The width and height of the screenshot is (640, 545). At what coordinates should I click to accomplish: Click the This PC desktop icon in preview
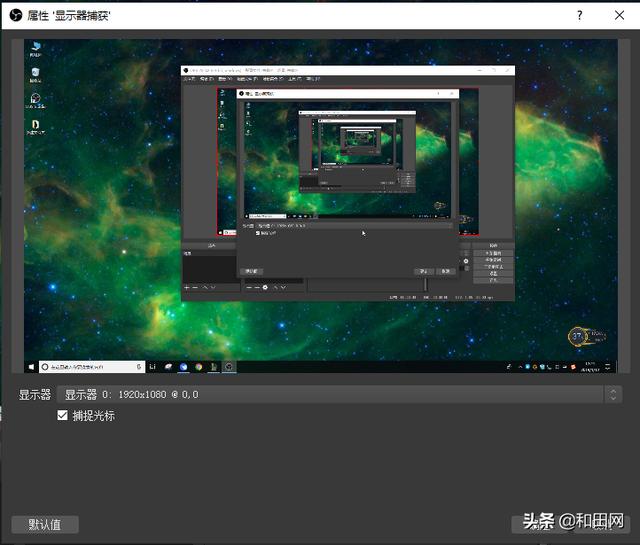coord(36,49)
